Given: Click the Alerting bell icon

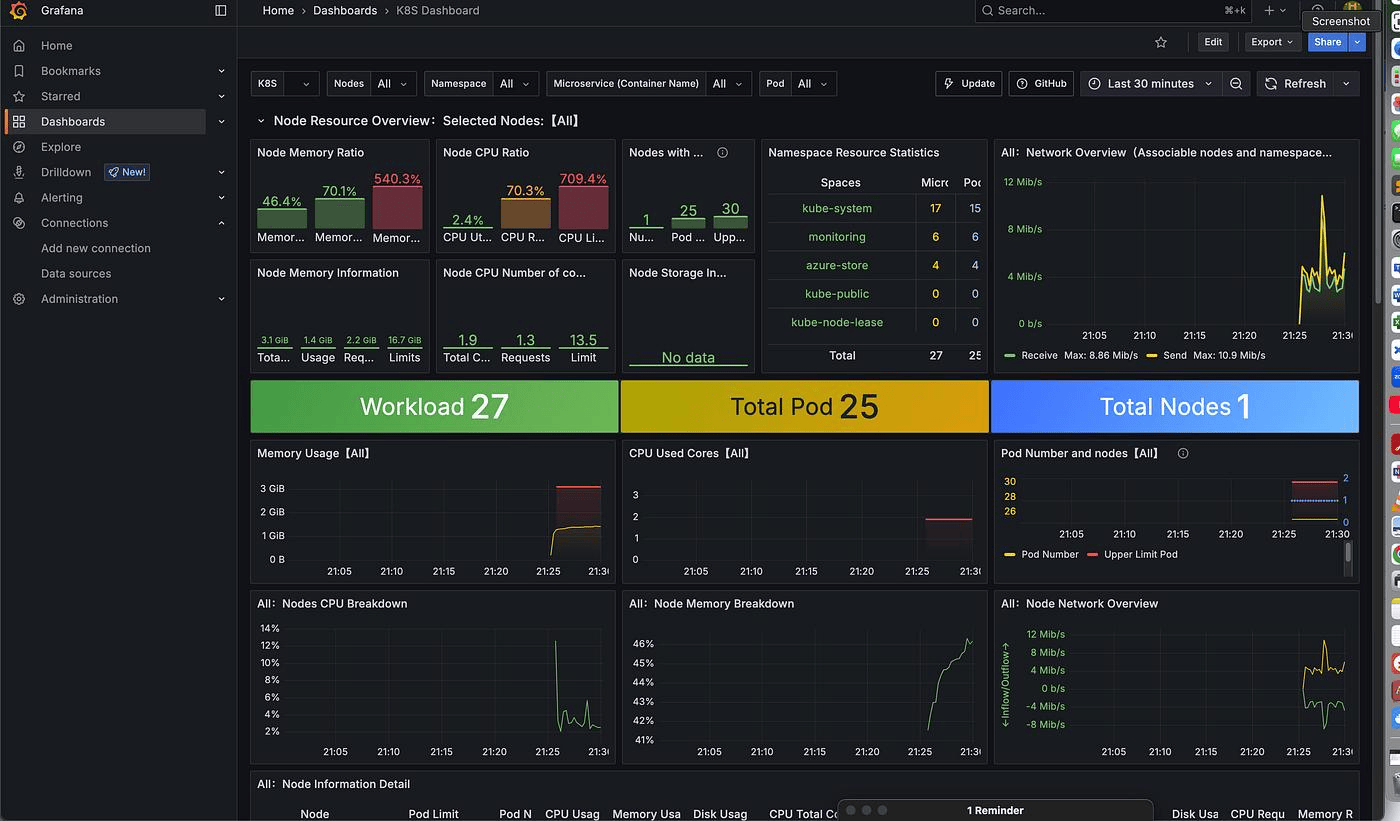Looking at the screenshot, I should point(19,198).
